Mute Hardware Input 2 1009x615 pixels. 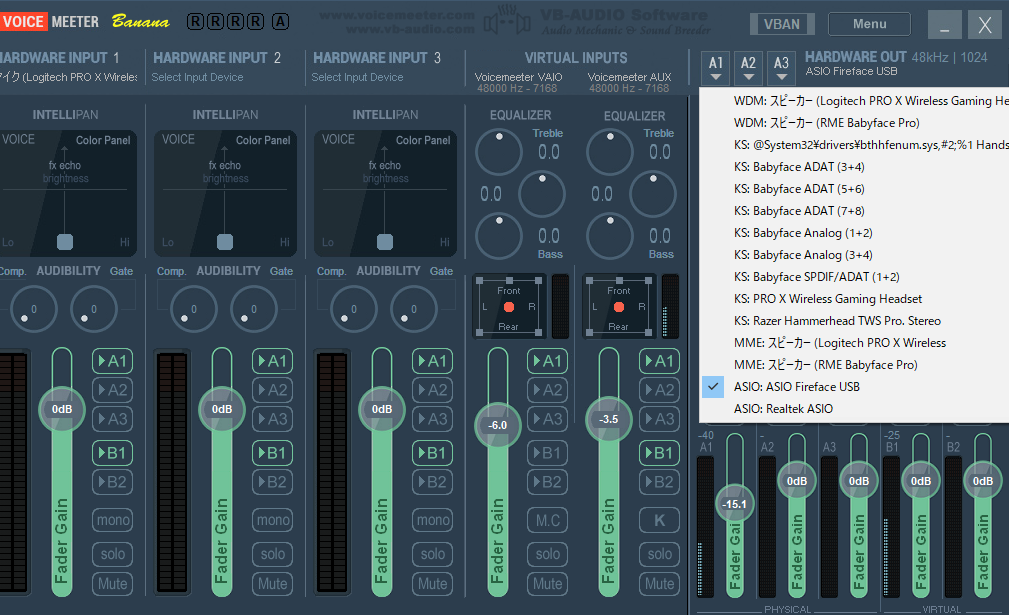pos(272,583)
